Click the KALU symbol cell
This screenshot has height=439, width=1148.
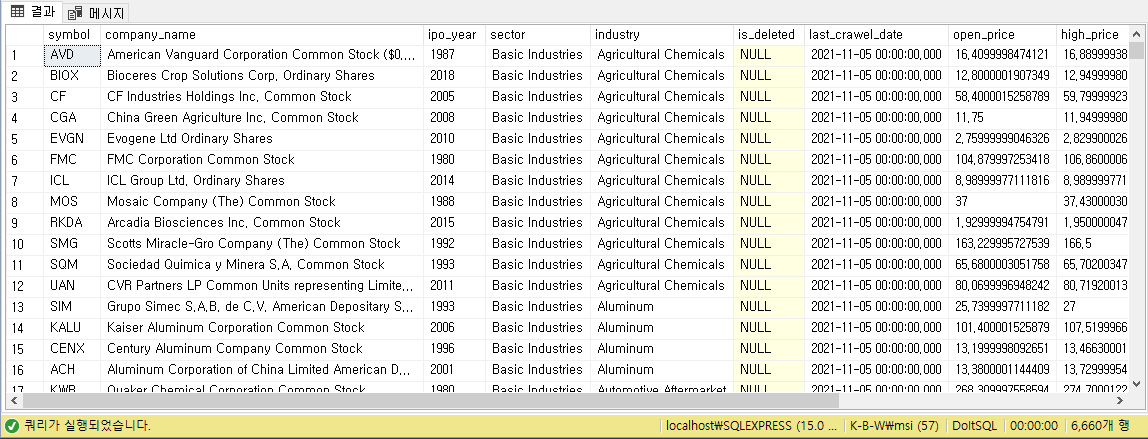coord(72,327)
